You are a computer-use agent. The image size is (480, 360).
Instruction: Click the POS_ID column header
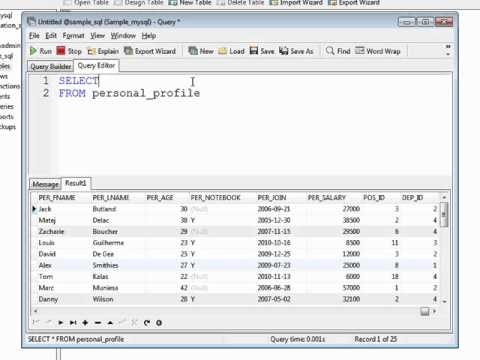pyautogui.click(x=374, y=198)
